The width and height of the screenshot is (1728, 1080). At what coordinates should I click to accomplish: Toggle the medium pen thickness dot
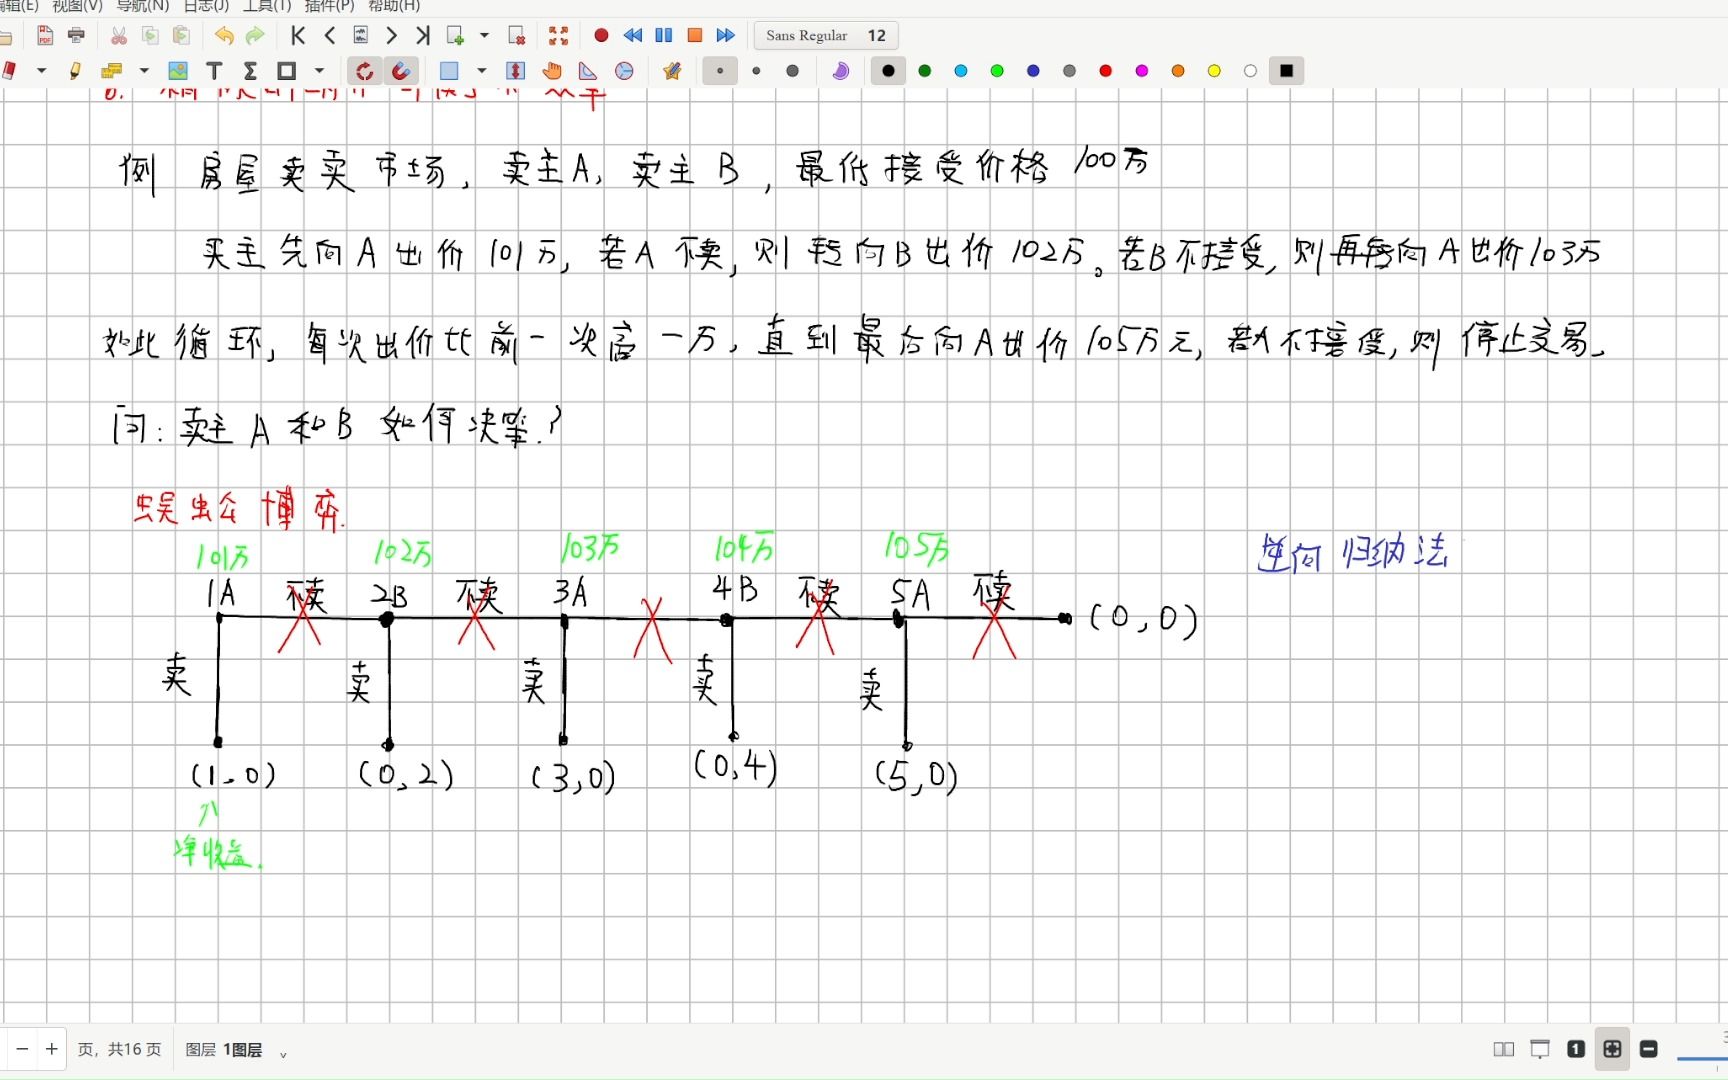click(756, 70)
